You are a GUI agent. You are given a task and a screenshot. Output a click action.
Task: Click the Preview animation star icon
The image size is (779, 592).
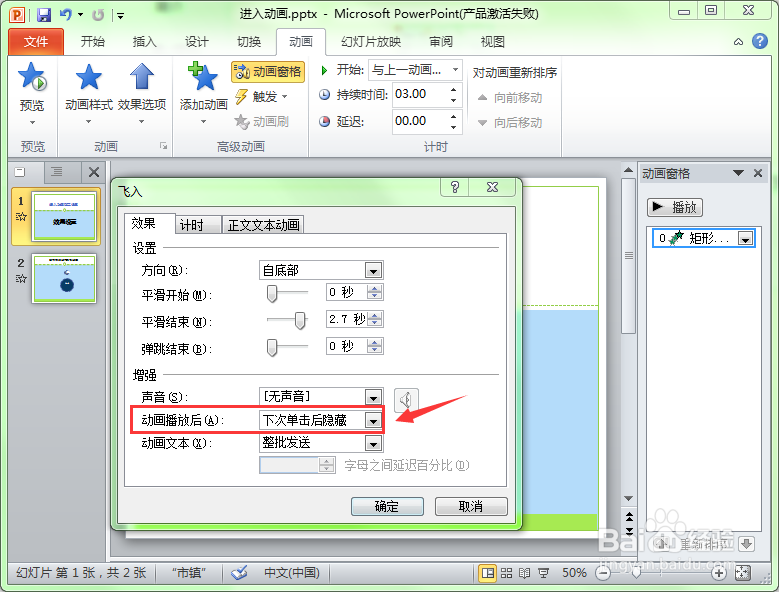point(32,77)
